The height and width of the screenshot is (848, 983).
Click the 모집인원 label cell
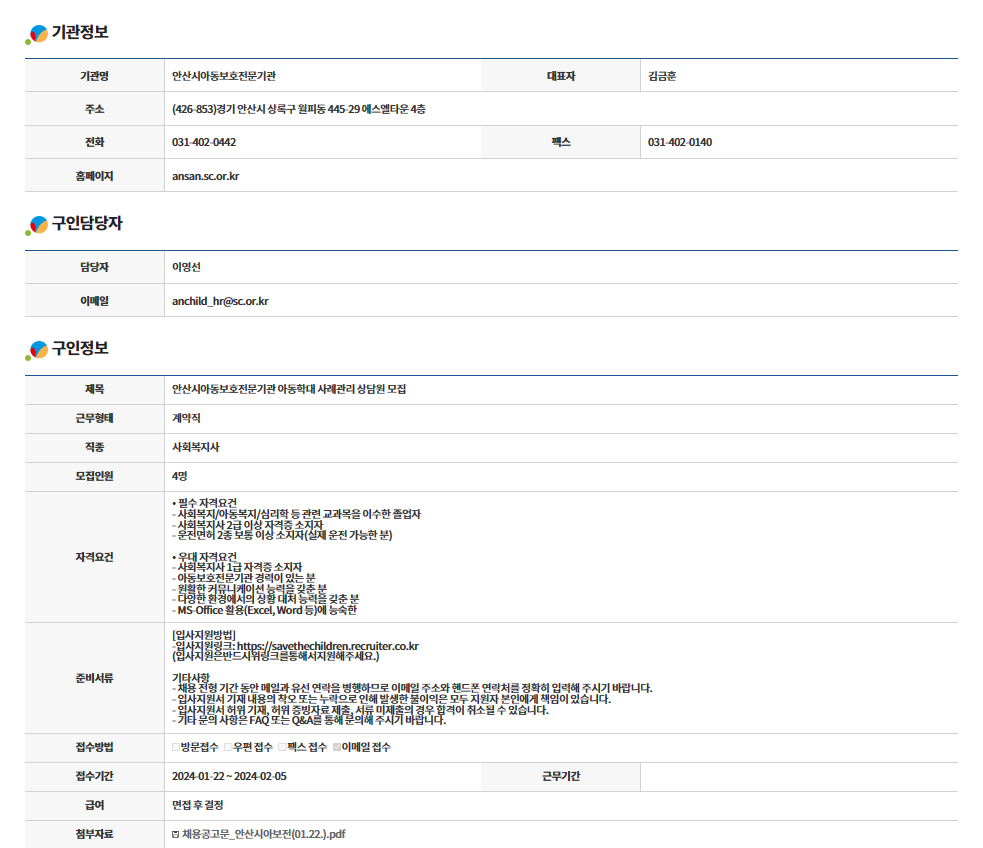95,476
